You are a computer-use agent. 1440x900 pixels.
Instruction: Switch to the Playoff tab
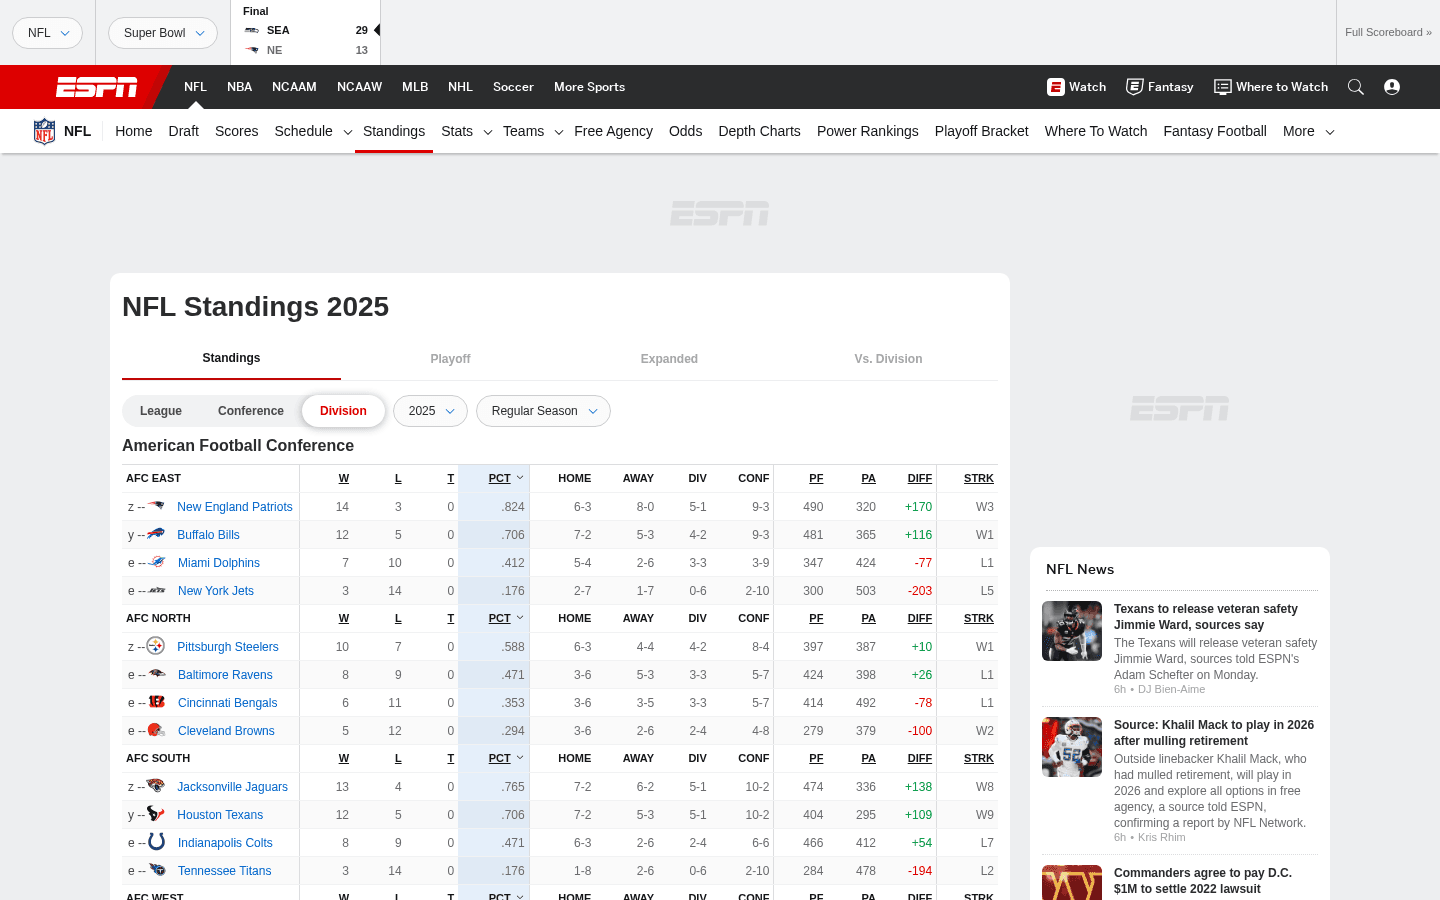[x=450, y=358]
